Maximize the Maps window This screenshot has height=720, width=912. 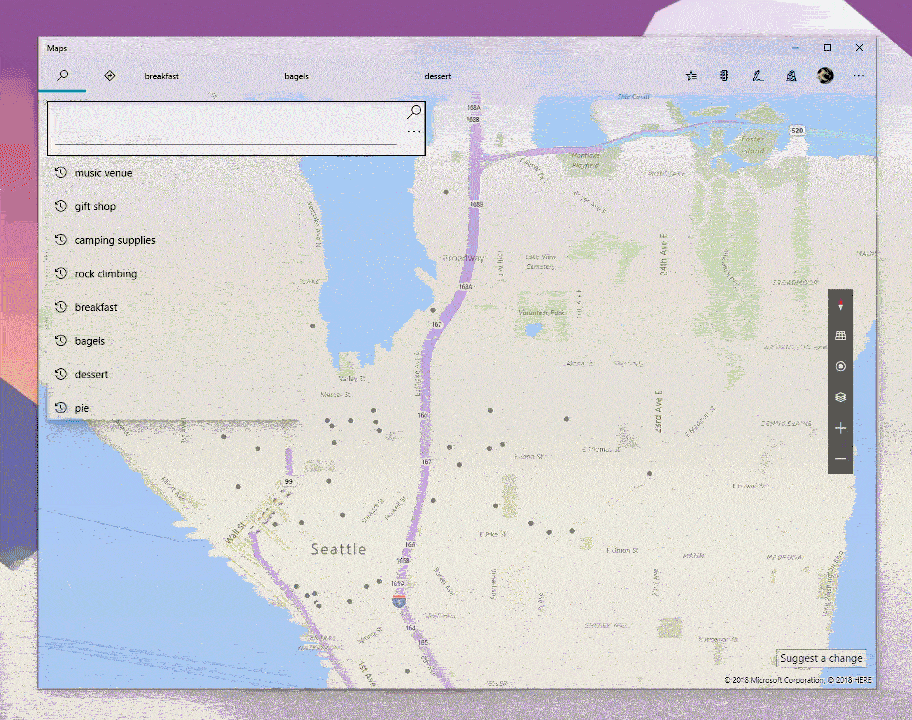pos(827,48)
